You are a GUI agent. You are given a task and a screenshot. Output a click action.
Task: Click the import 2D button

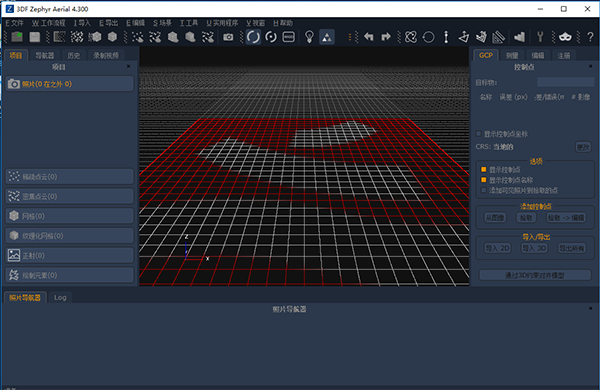click(497, 248)
